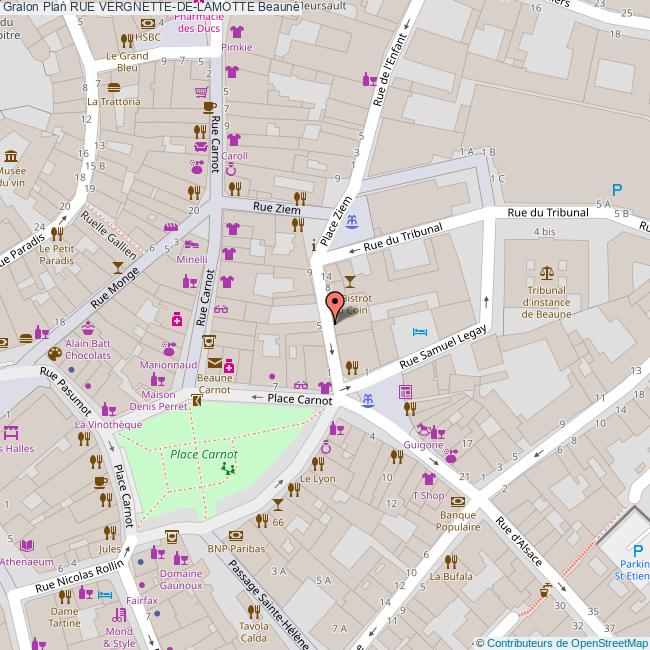
Task: Click the Athenaeum bookshop icon
Action: (27, 545)
